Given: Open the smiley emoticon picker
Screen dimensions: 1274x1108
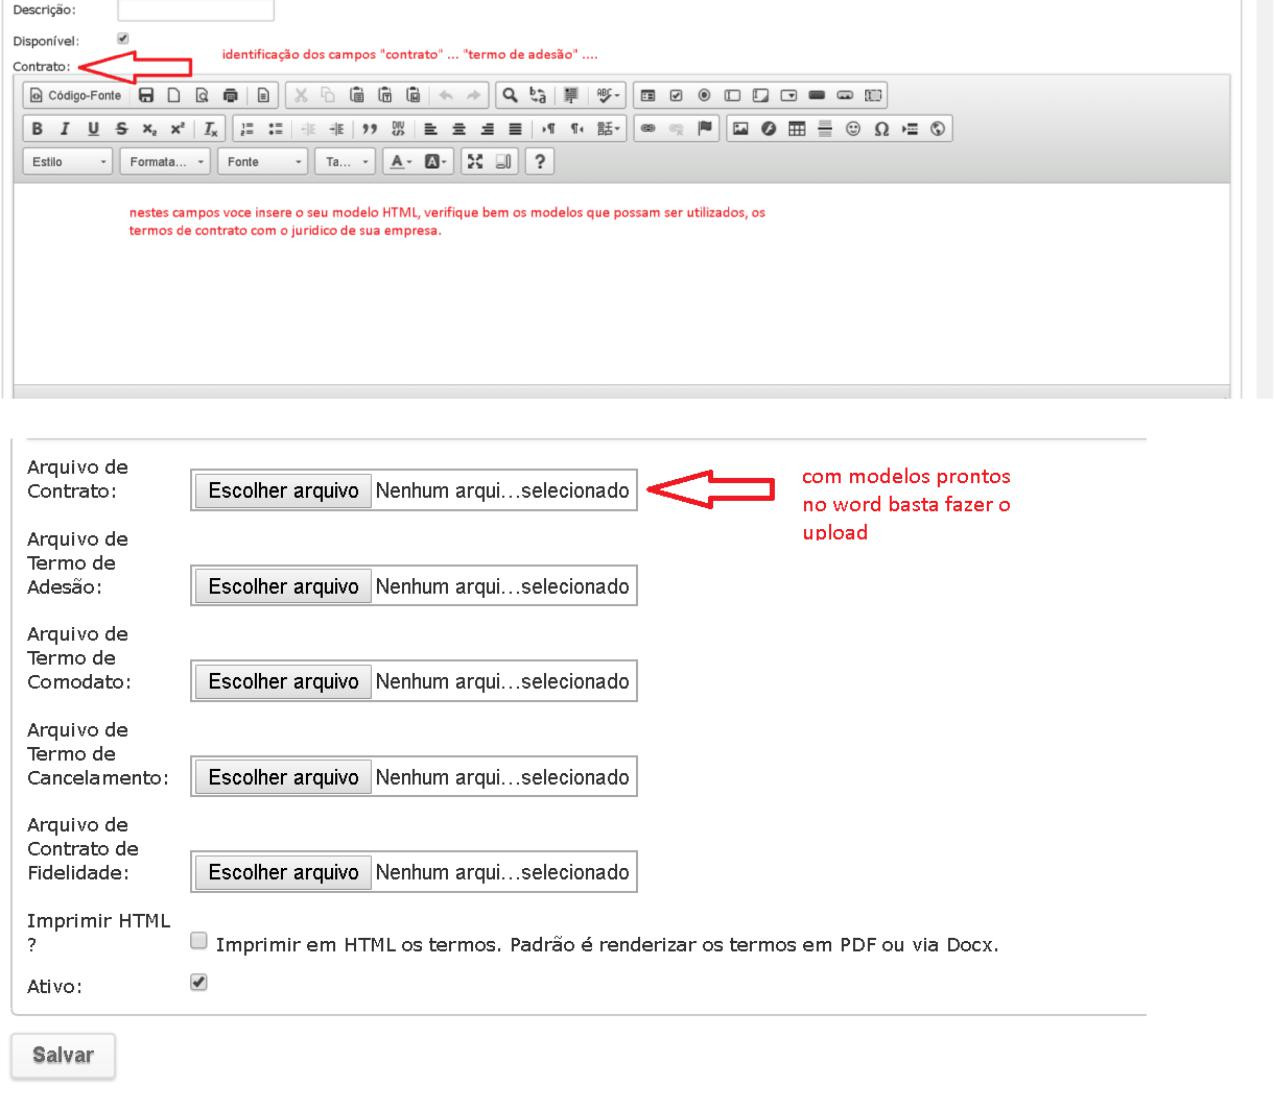Looking at the screenshot, I should pos(853,129).
